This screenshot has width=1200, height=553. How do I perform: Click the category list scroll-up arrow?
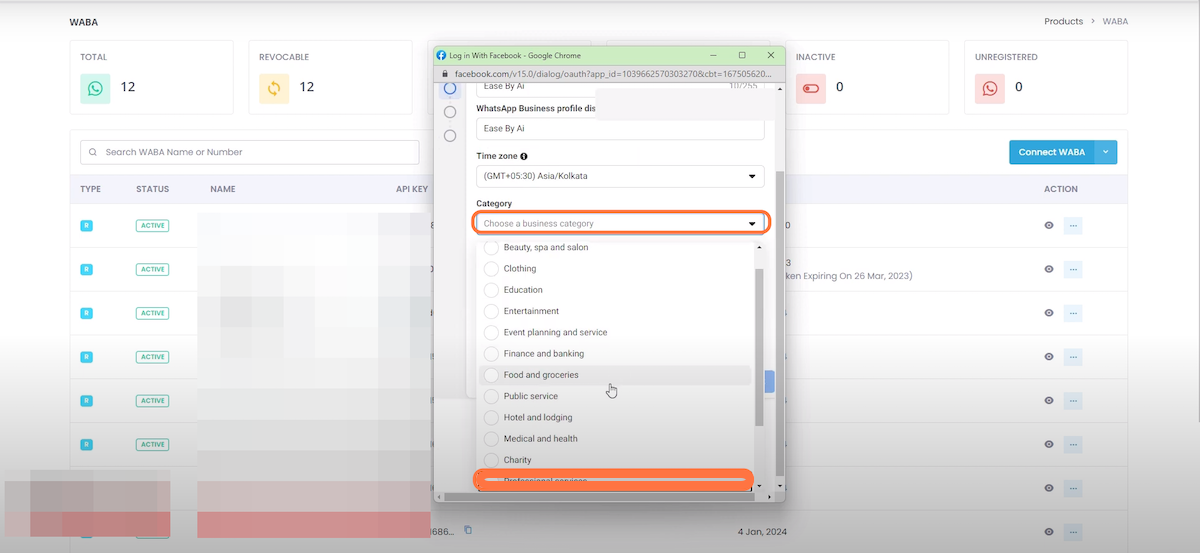coord(758,247)
